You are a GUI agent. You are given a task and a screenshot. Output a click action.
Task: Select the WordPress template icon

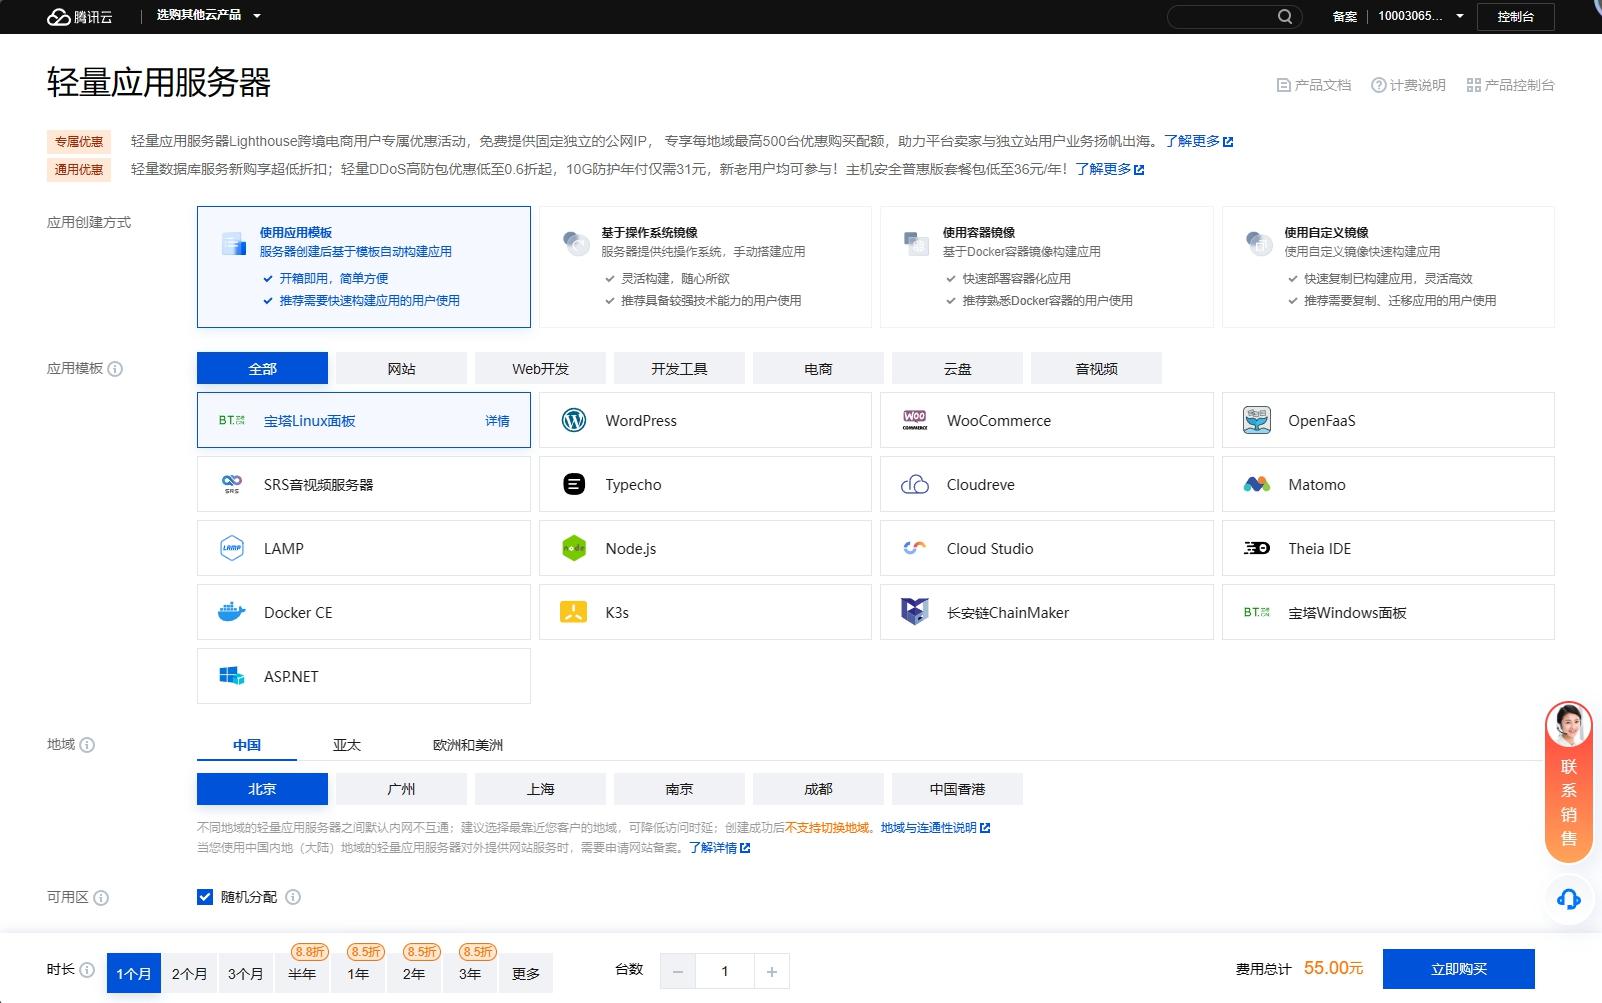click(x=574, y=420)
